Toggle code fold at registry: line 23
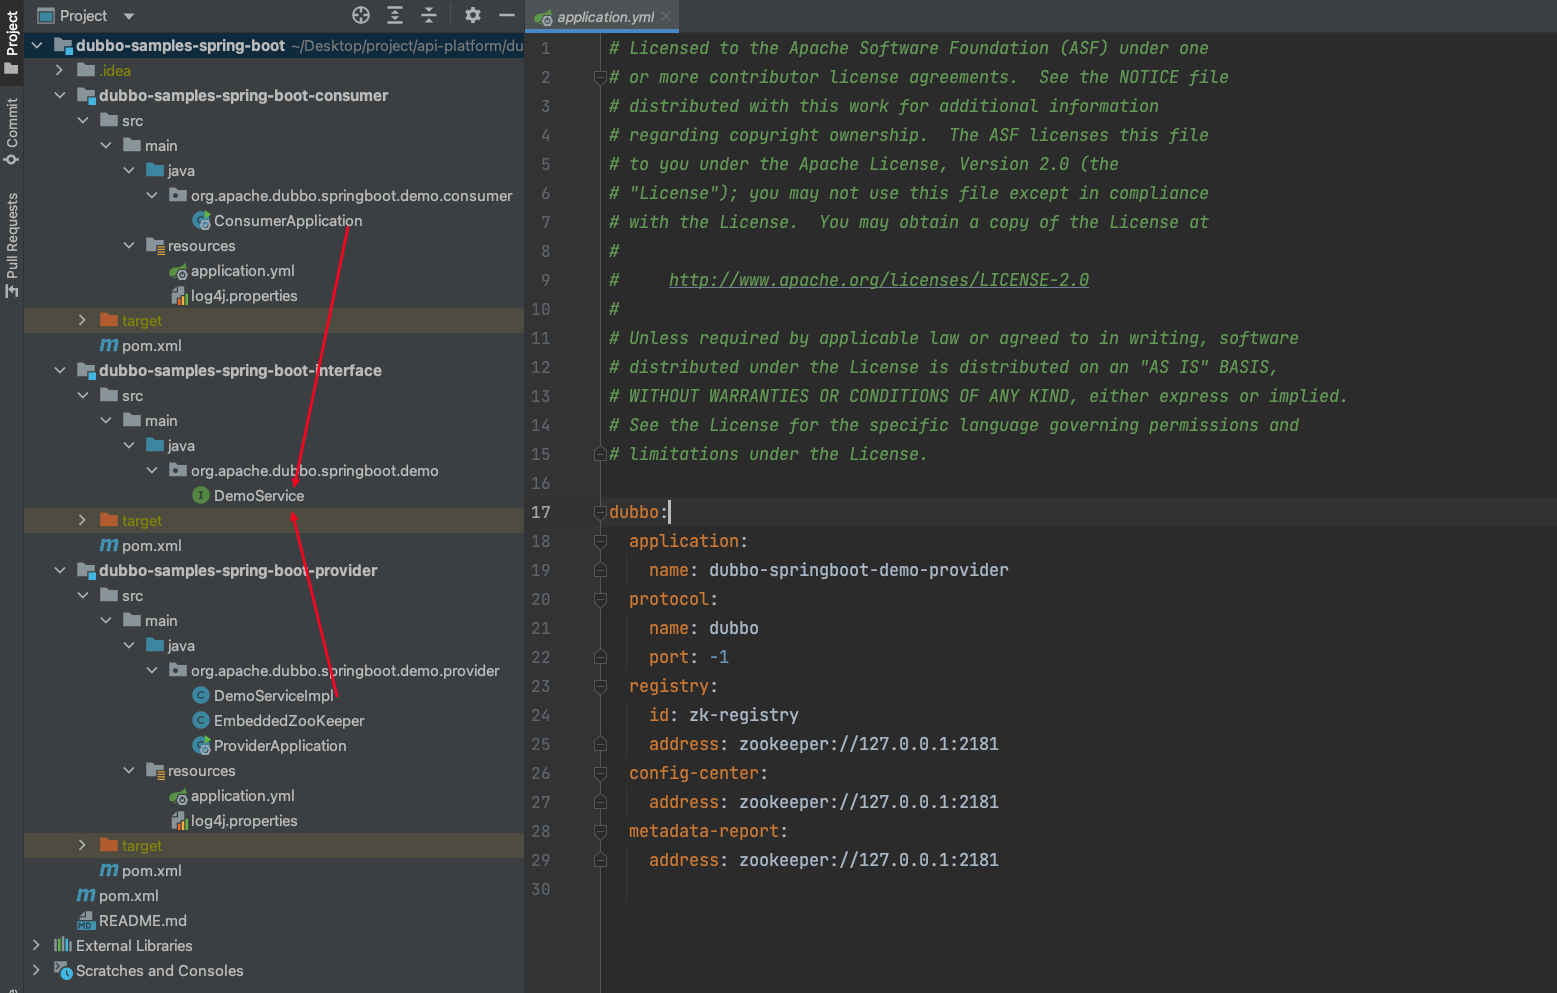 600,686
